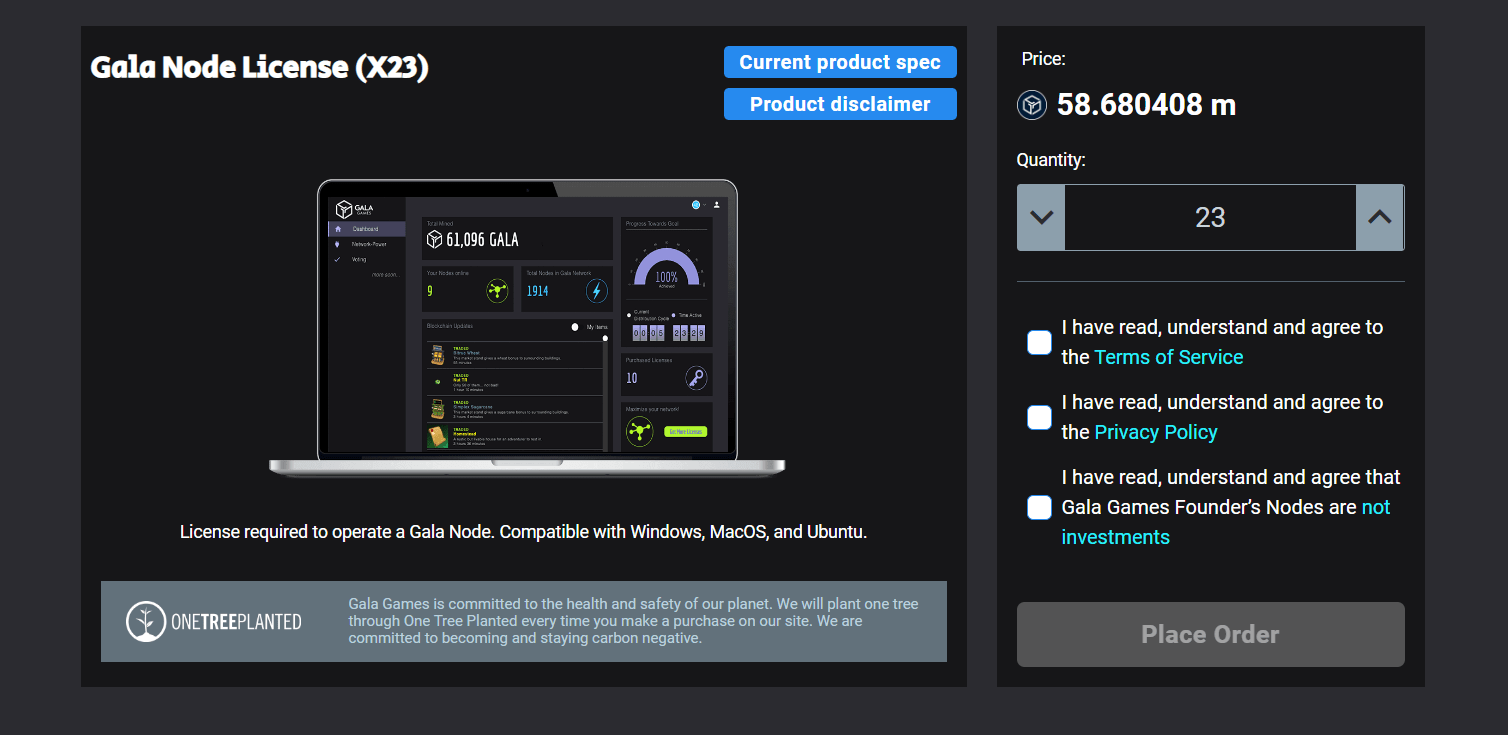Click the license compatibility description text
The image size is (1508, 735).
point(523,532)
